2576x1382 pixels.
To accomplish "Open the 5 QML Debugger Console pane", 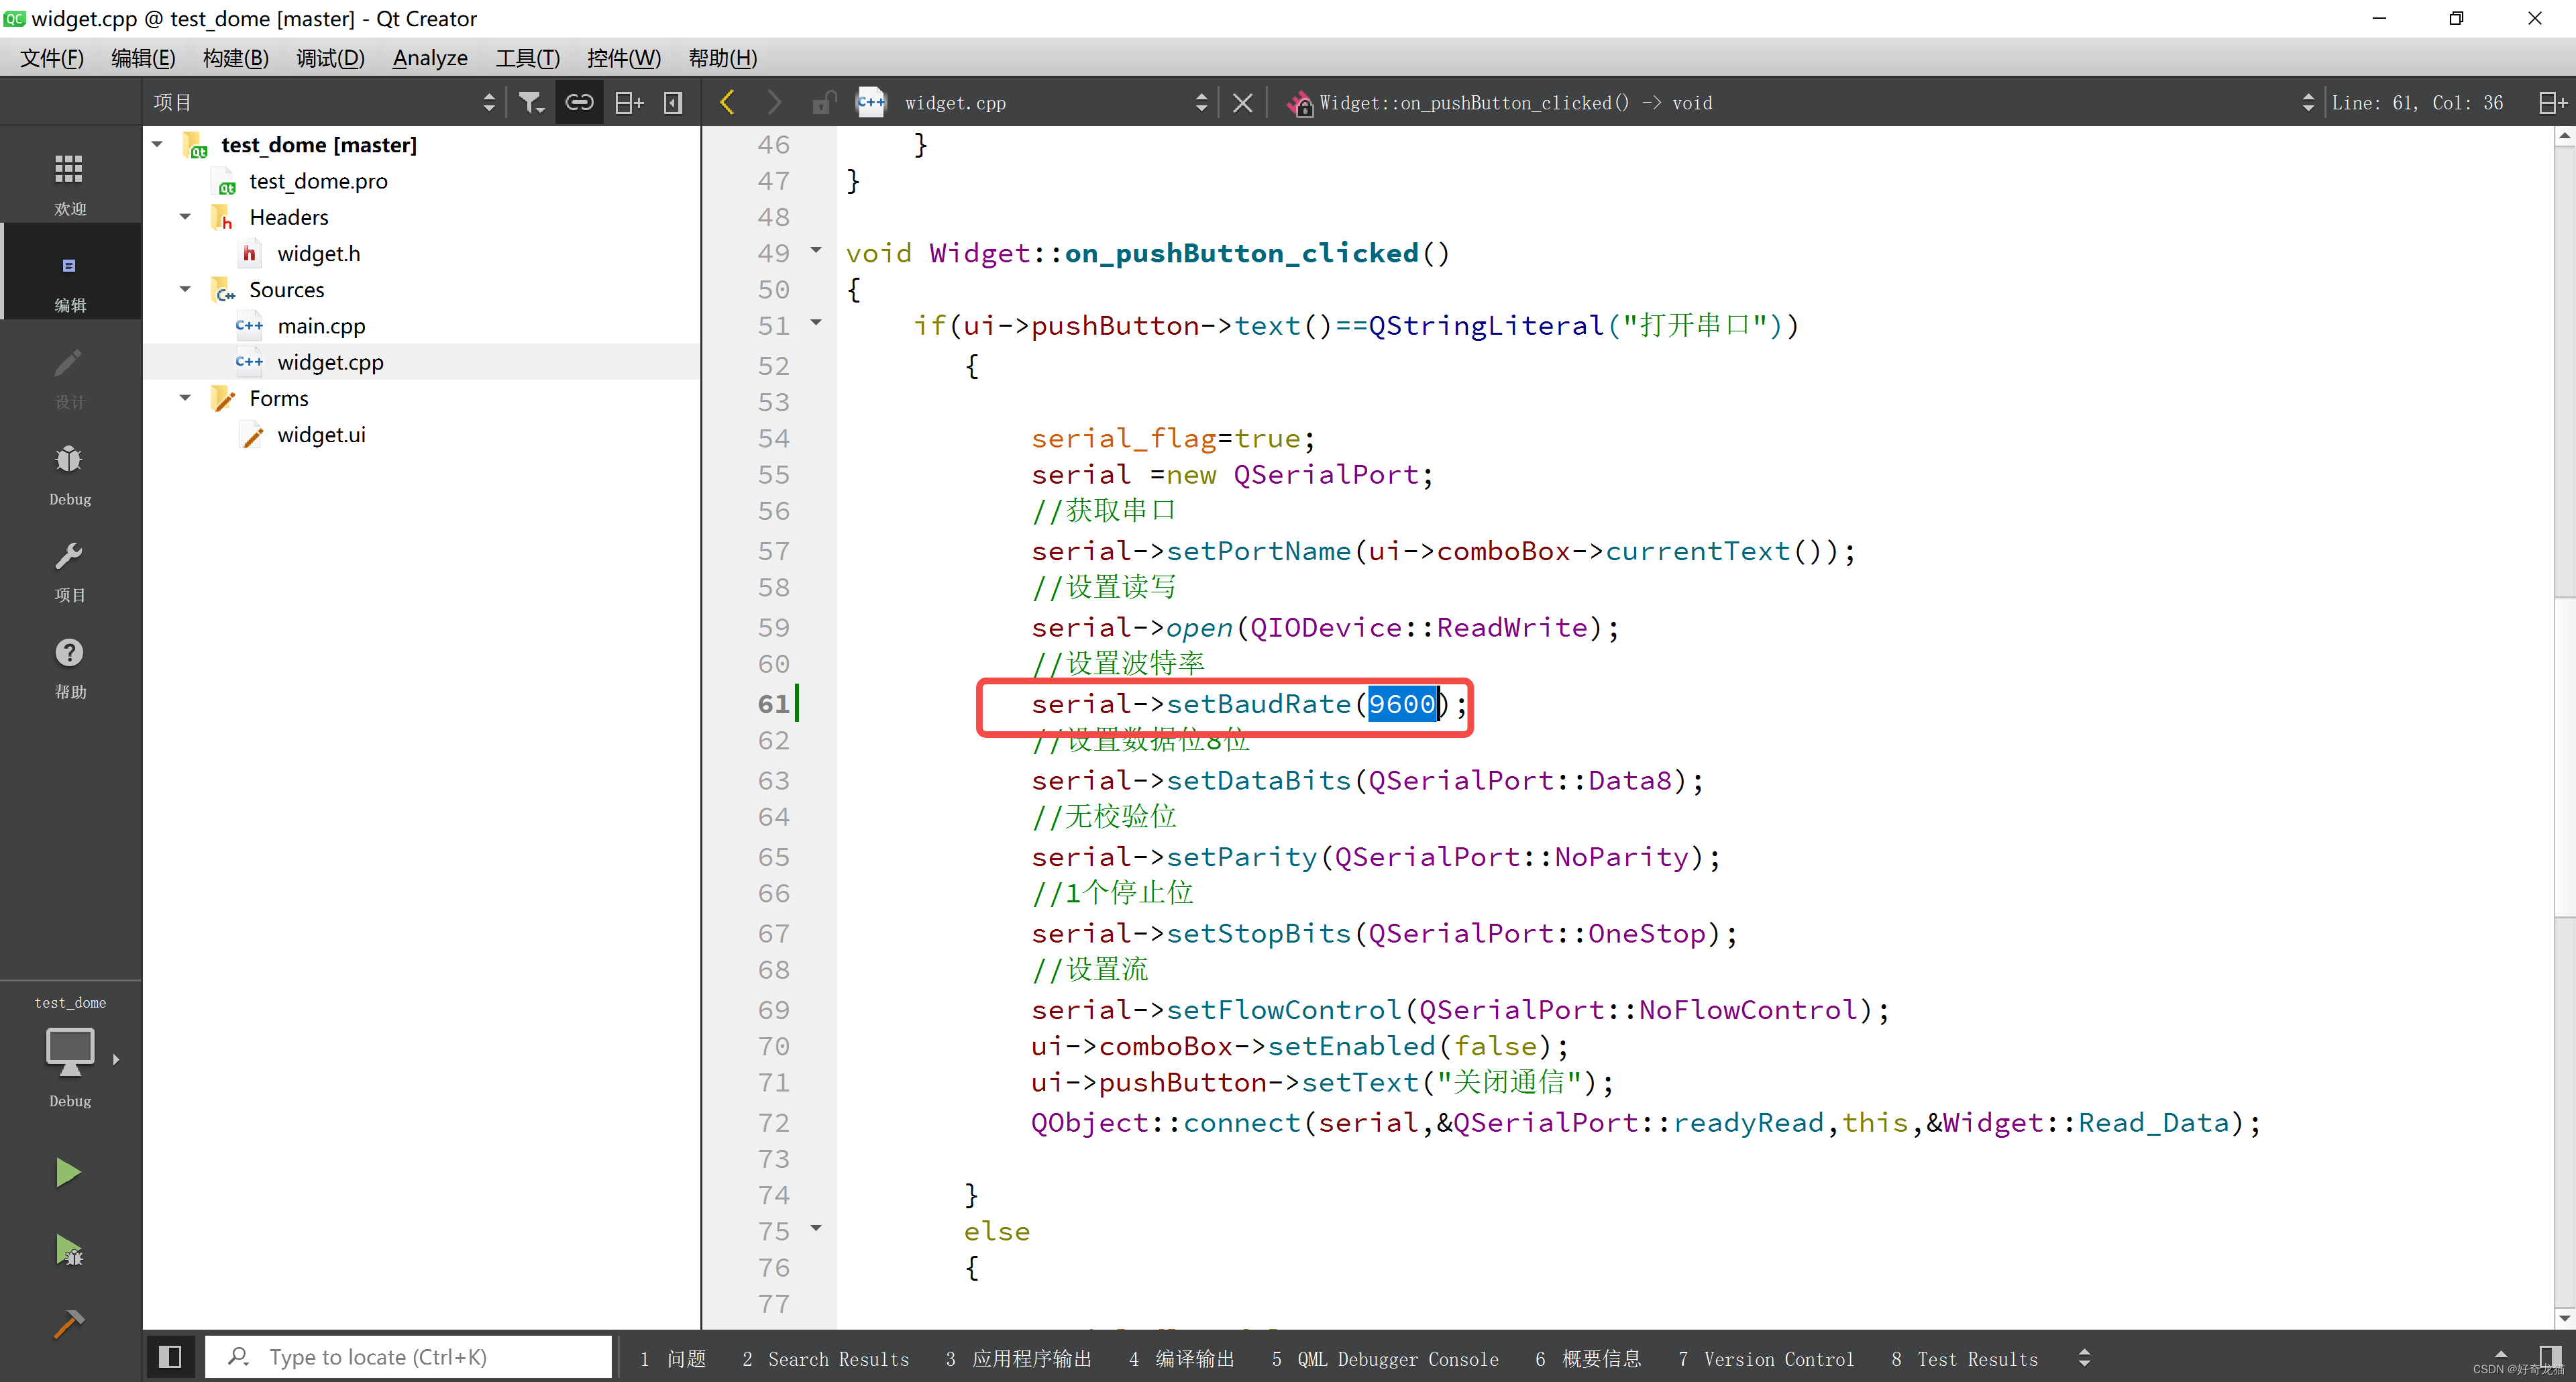I will [x=1385, y=1358].
